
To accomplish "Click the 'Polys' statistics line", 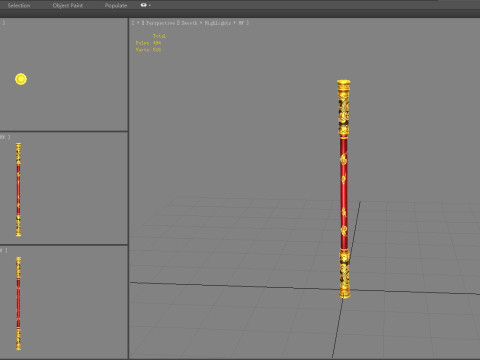I will click(148, 43).
